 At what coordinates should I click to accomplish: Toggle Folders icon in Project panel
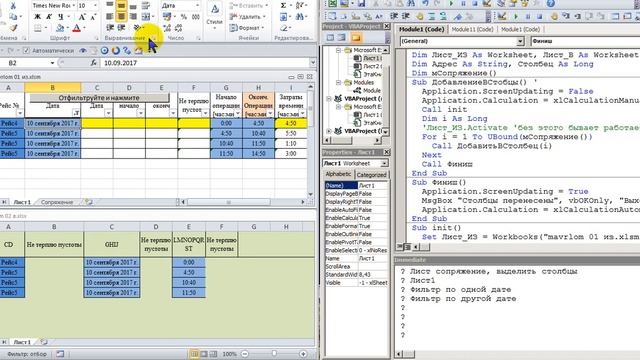(356, 38)
